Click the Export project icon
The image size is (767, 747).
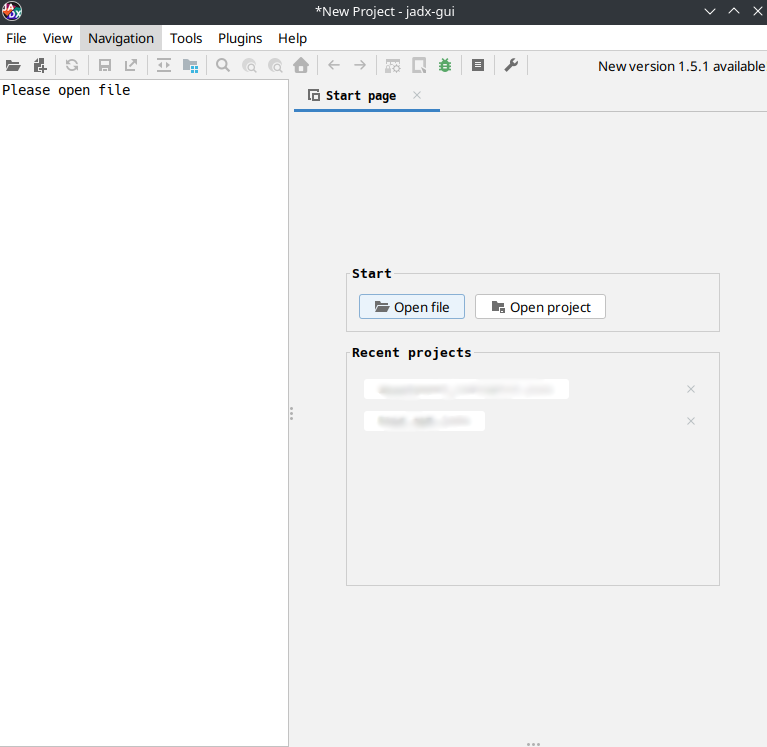(x=131, y=66)
